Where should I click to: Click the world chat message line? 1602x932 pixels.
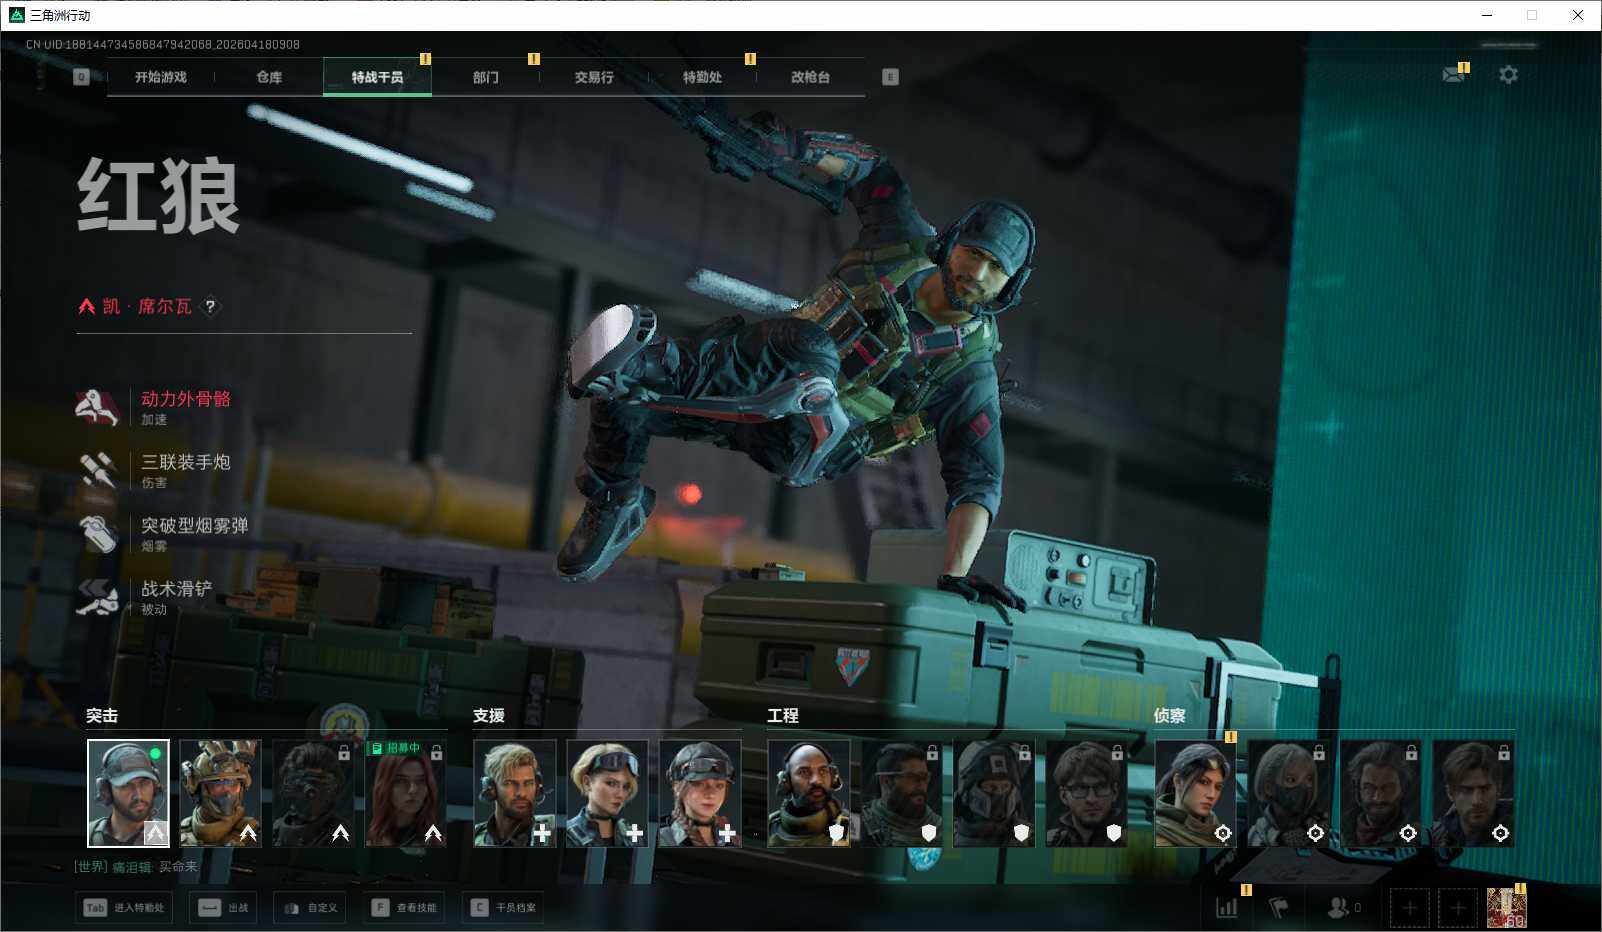tap(136, 867)
